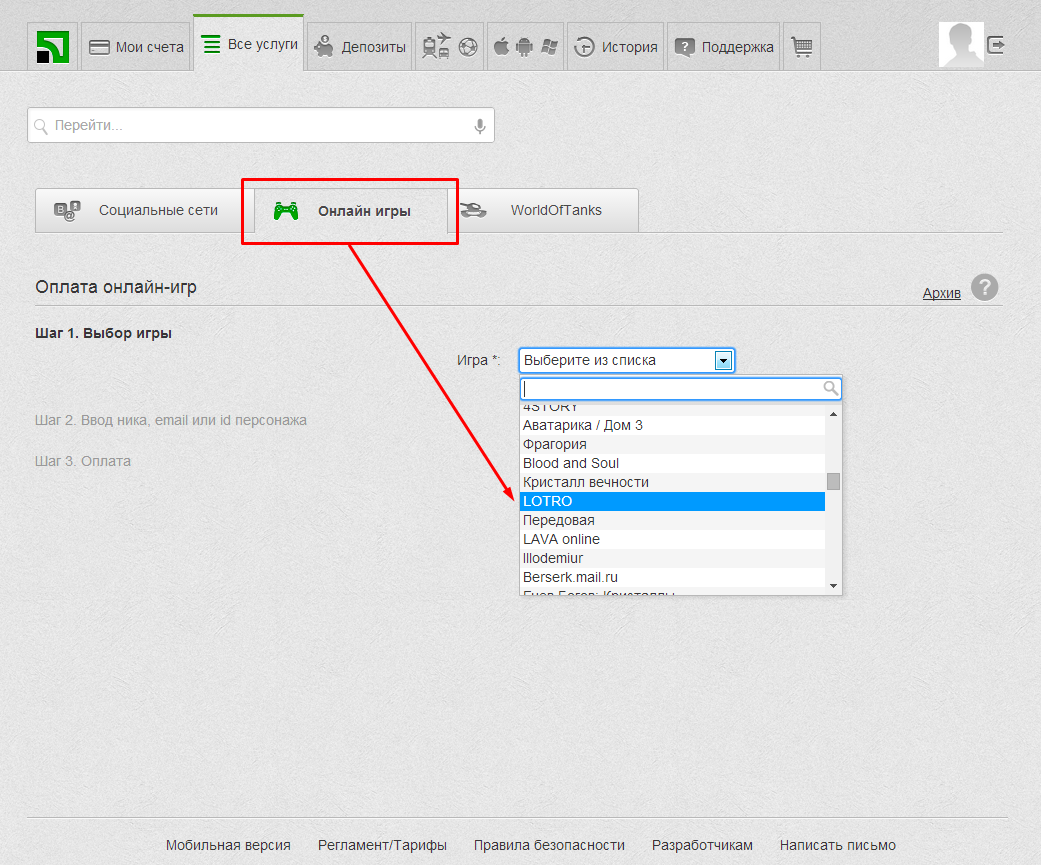
Task: Click the microphone icon in search field
Action: (480, 126)
